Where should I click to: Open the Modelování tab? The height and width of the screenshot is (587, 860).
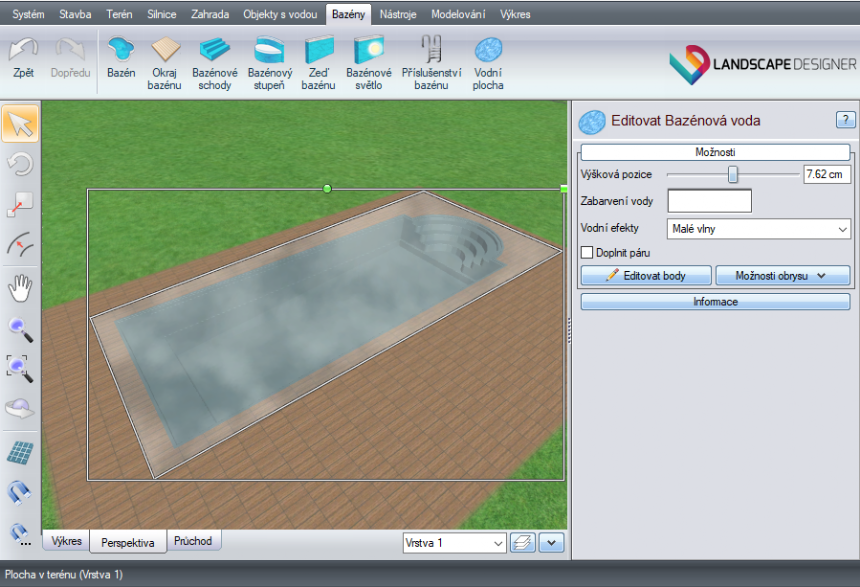[x=458, y=14]
